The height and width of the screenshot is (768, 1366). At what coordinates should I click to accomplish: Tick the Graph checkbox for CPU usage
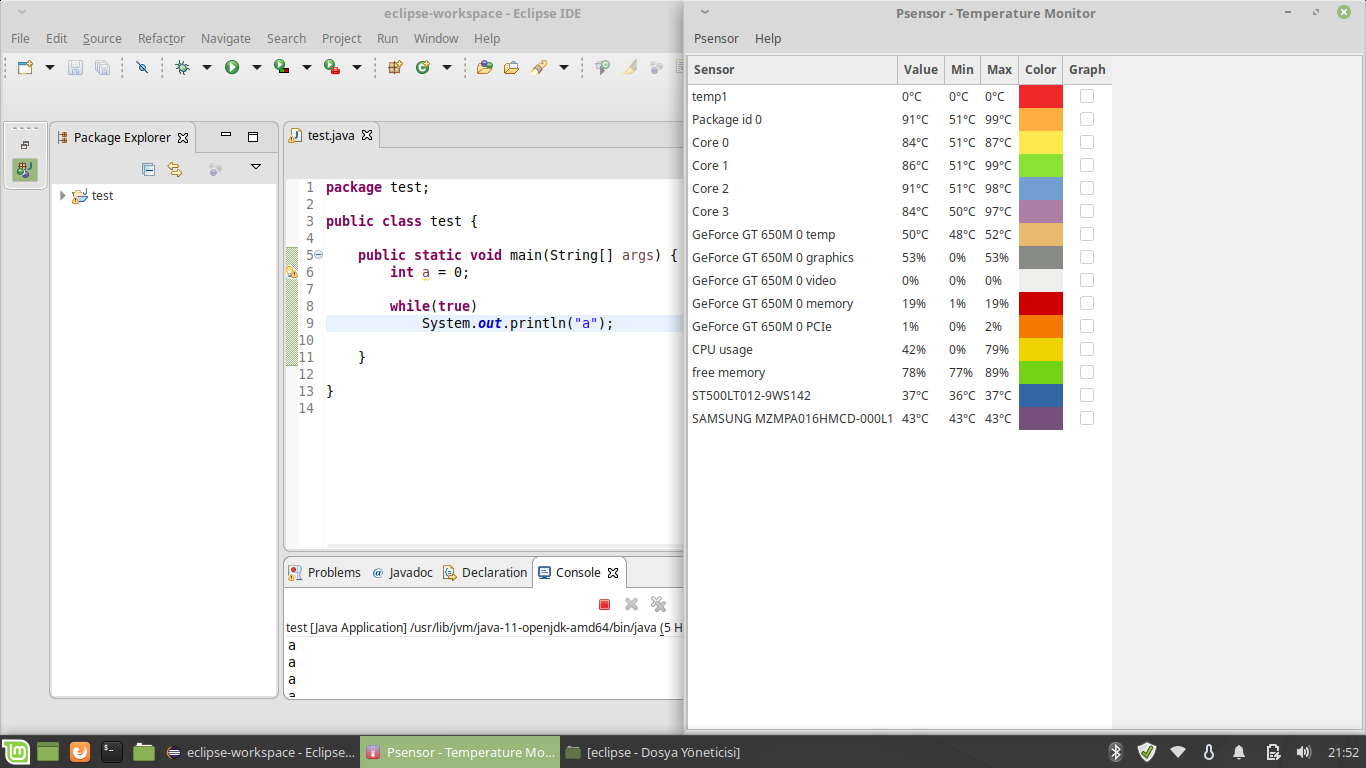[1087, 349]
